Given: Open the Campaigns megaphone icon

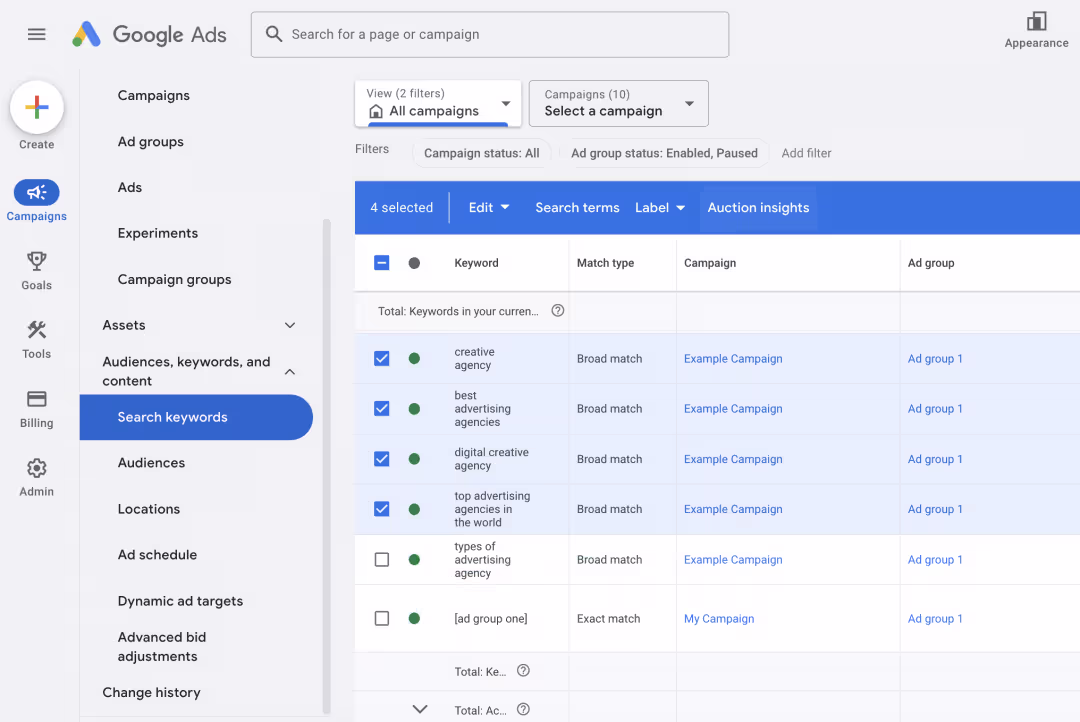Looking at the screenshot, I should tap(37, 192).
